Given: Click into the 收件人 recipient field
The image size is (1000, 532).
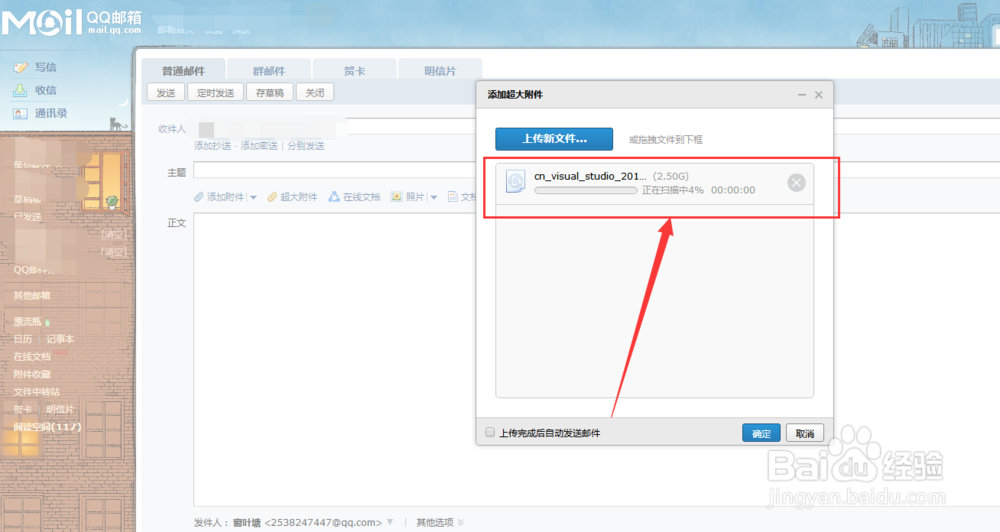Looking at the screenshot, I should (x=335, y=128).
